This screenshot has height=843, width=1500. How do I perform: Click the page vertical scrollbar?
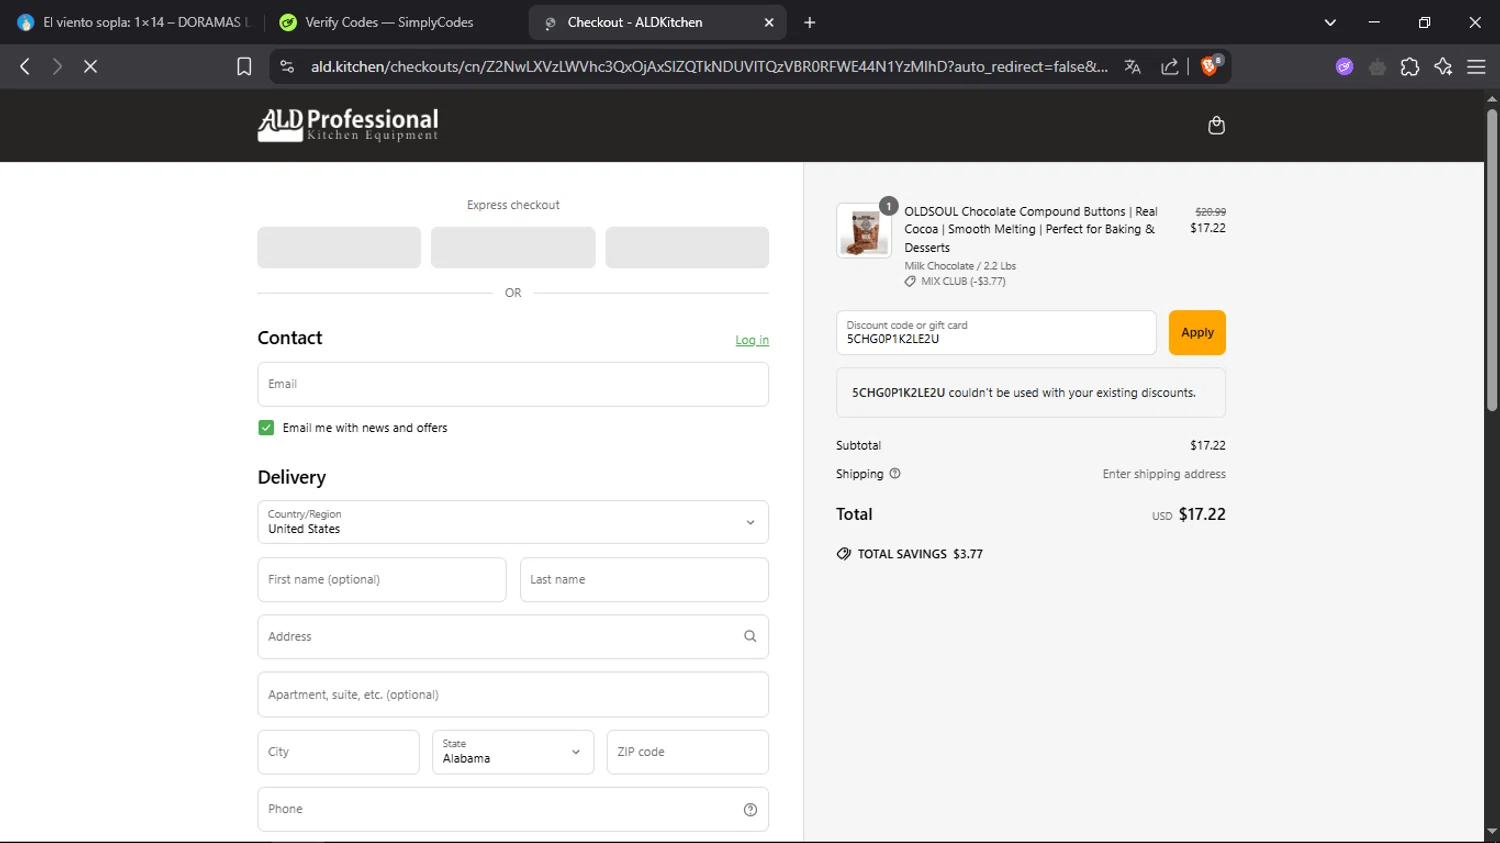pos(1492,260)
